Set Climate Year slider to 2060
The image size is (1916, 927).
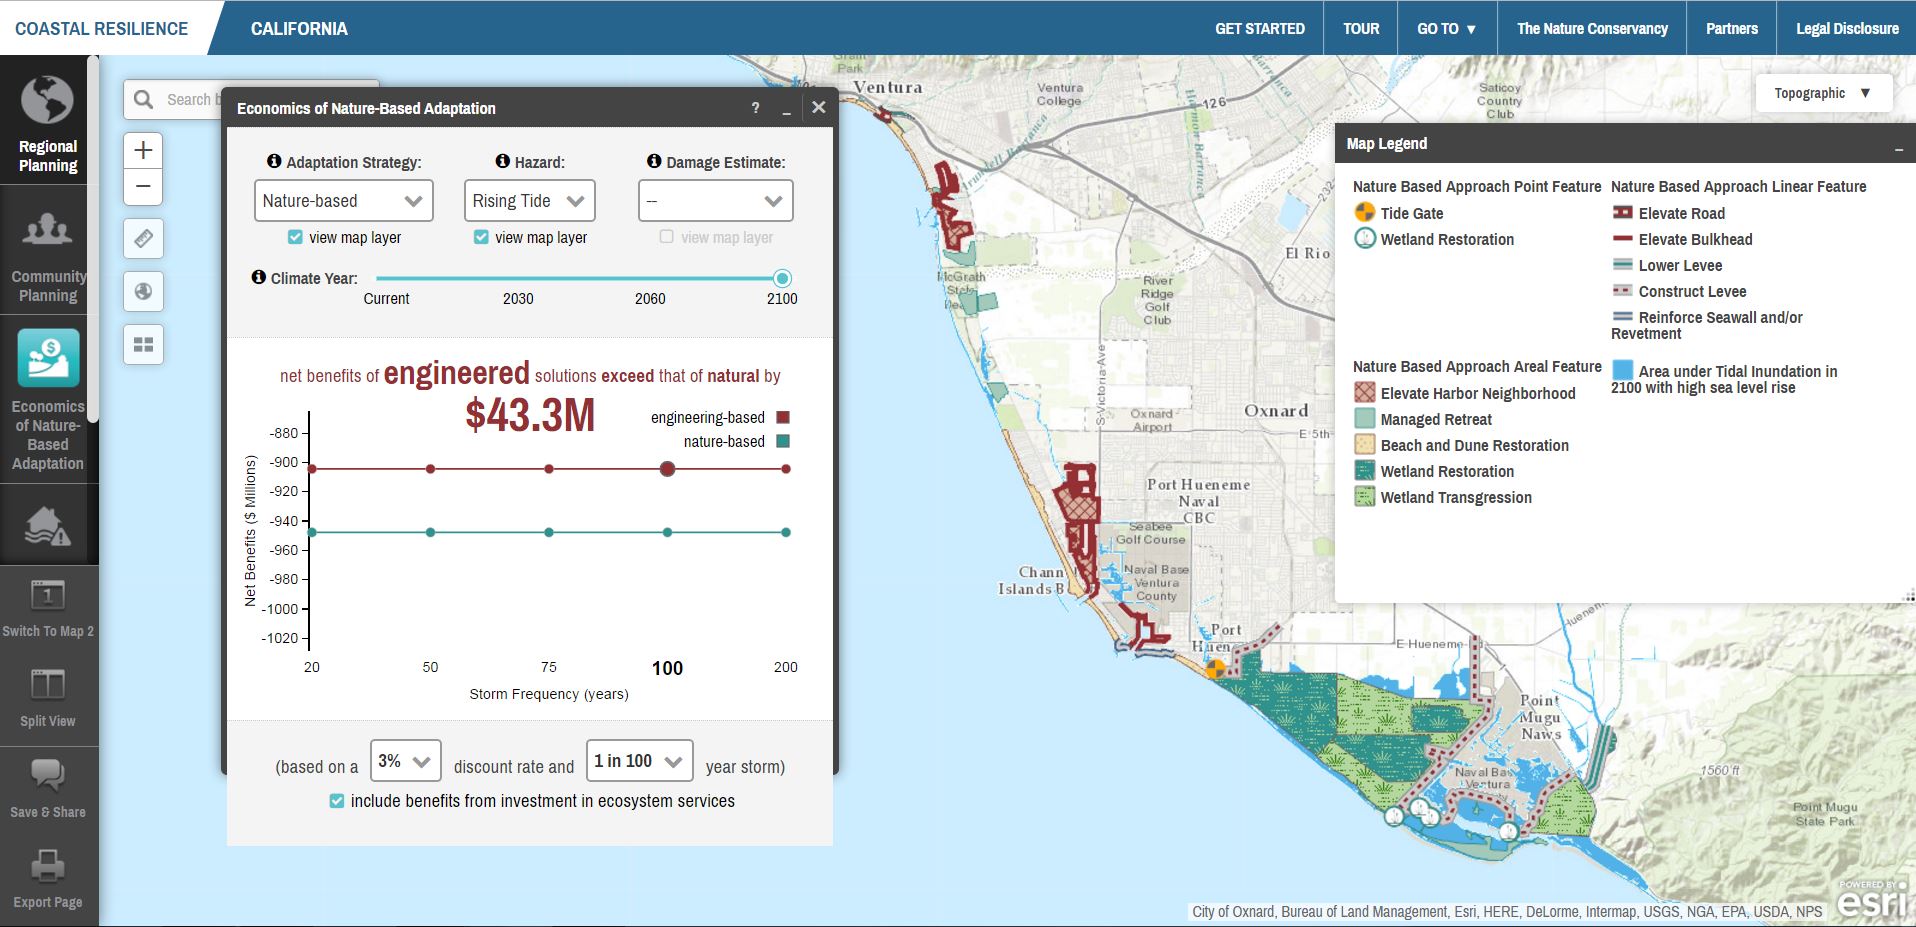click(x=650, y=279)
